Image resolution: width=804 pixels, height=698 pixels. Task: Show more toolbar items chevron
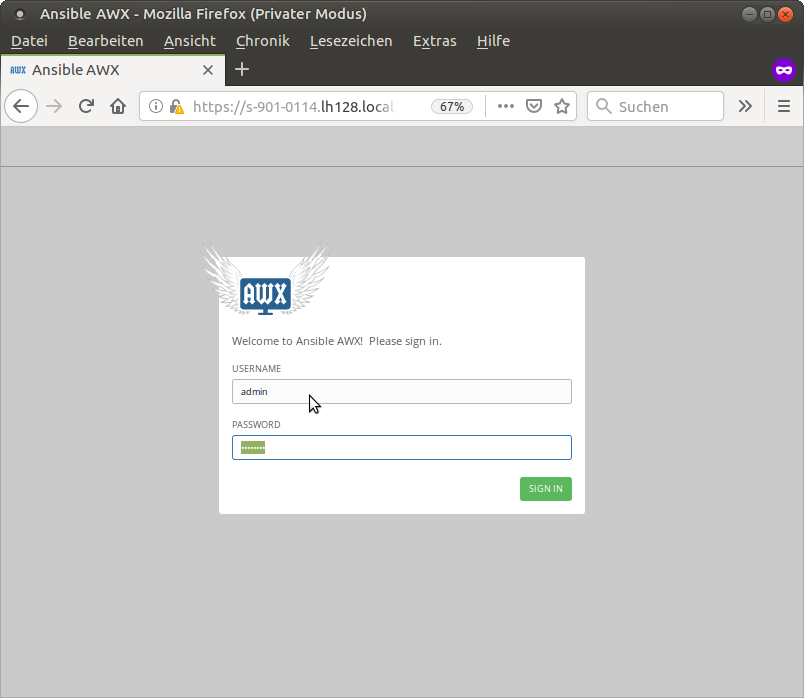click(745, 106)
